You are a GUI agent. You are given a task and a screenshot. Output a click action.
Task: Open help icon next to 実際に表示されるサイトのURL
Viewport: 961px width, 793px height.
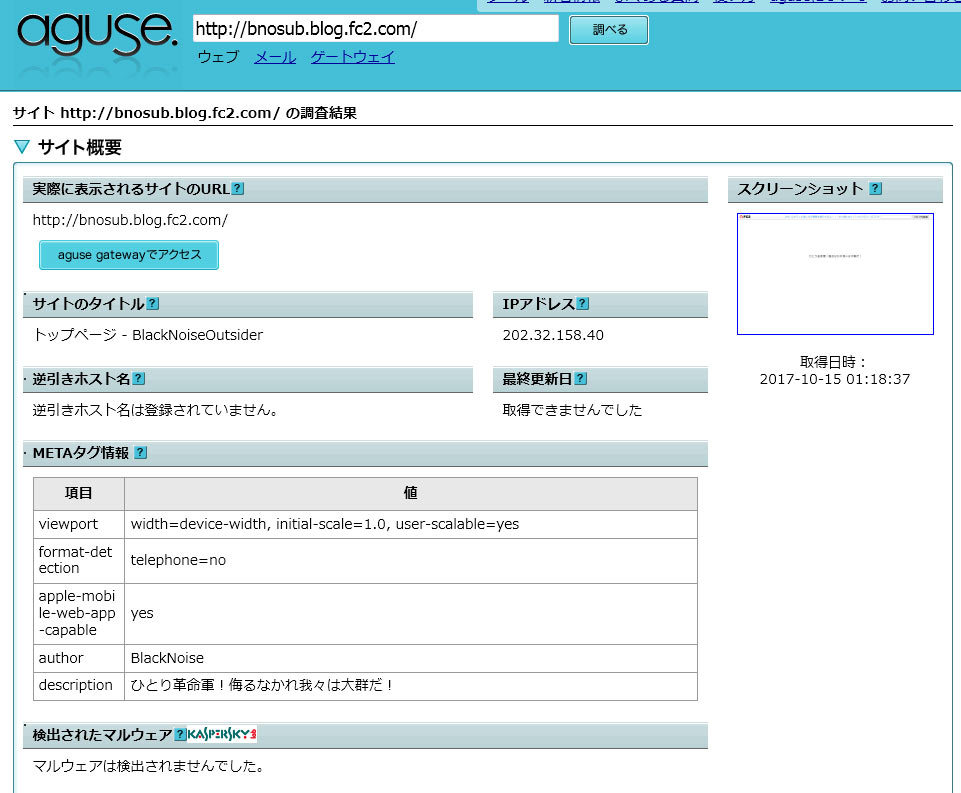pyautogui.click(x=238, y=189)
